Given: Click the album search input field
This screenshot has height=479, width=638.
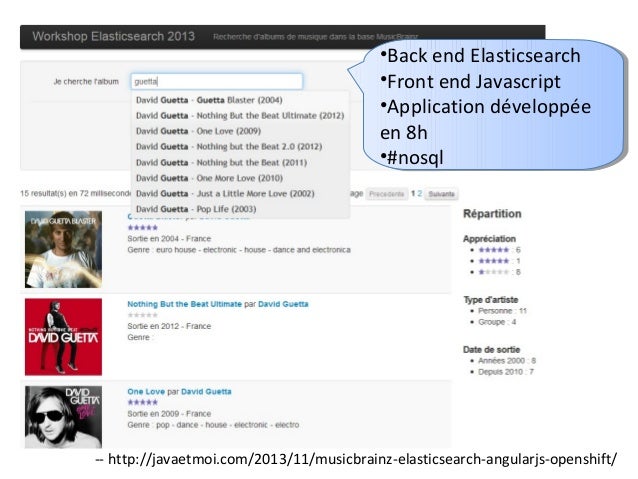Looking at the screenshot, I should click(x=217, y=81).
